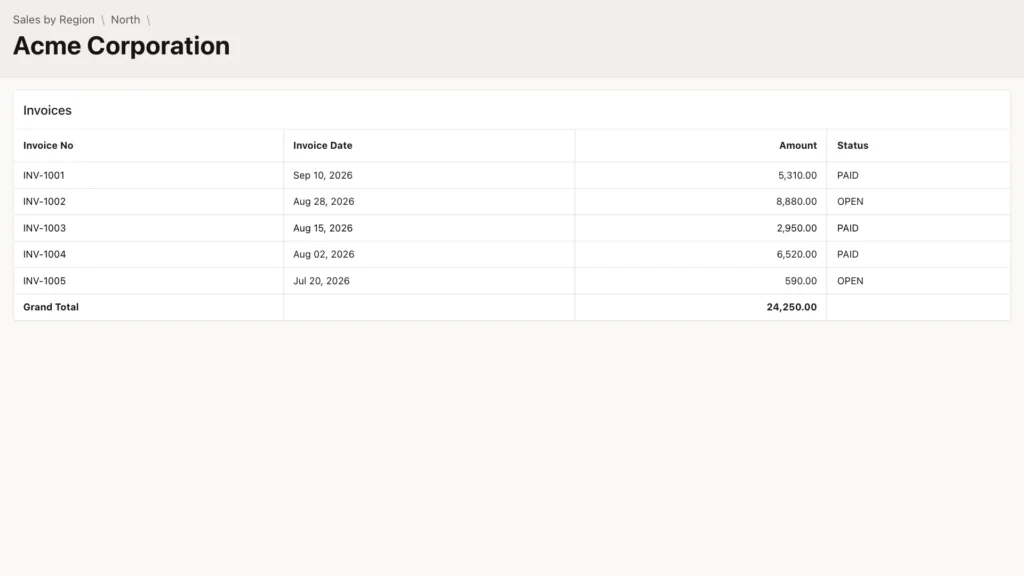Click the Invoice No column header
Viewport: 1024px width, 576px height.
[48, 146]
